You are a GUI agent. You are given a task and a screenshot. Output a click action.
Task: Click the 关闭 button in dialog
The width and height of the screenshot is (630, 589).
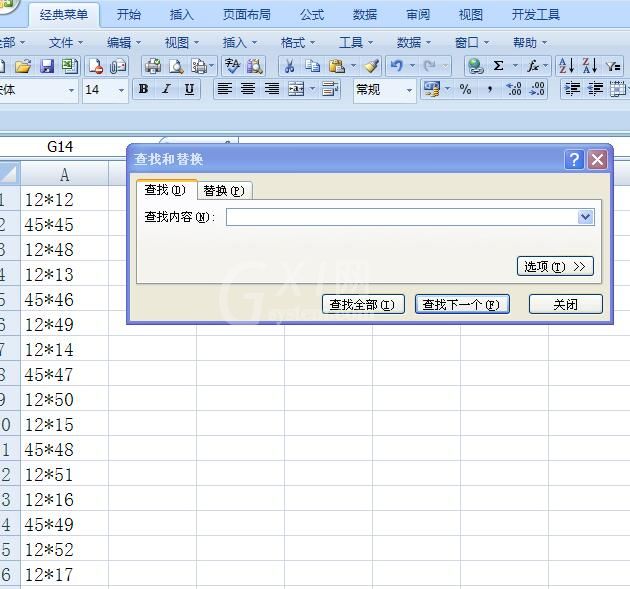566,305
